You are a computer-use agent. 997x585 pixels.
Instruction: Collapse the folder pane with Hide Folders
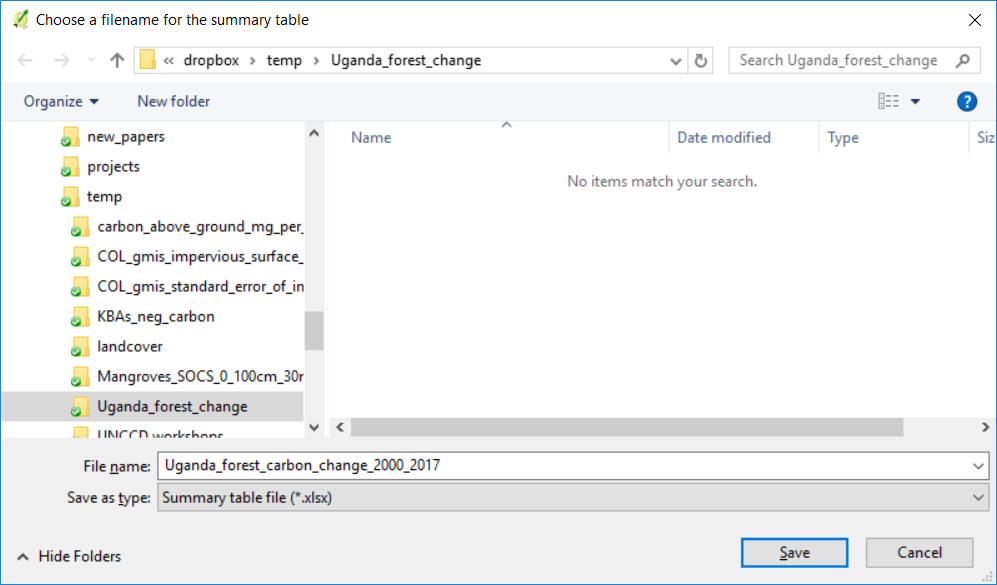(69, 556)
